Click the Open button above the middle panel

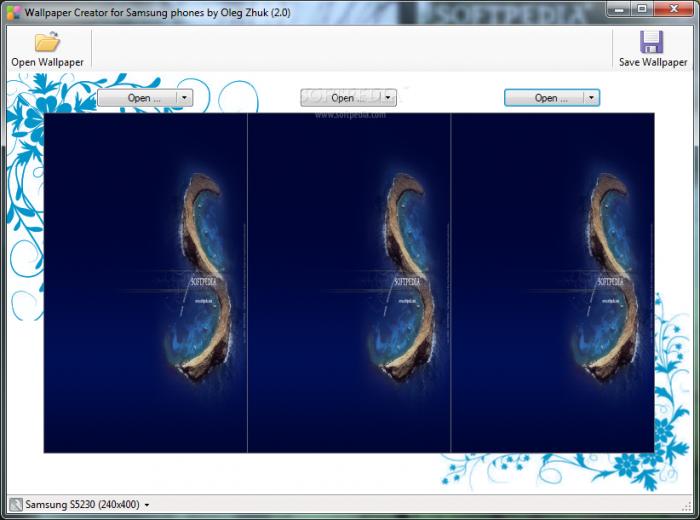[x=341, y=98]
